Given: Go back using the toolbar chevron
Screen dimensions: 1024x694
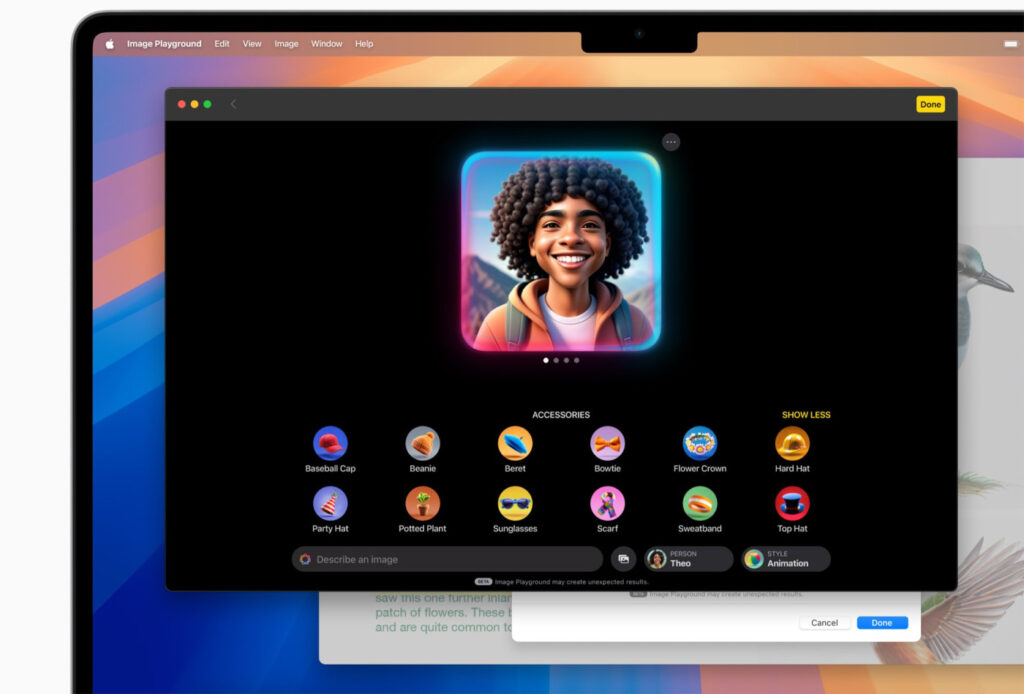Looking at the screenshot, I should click(233, 104).
